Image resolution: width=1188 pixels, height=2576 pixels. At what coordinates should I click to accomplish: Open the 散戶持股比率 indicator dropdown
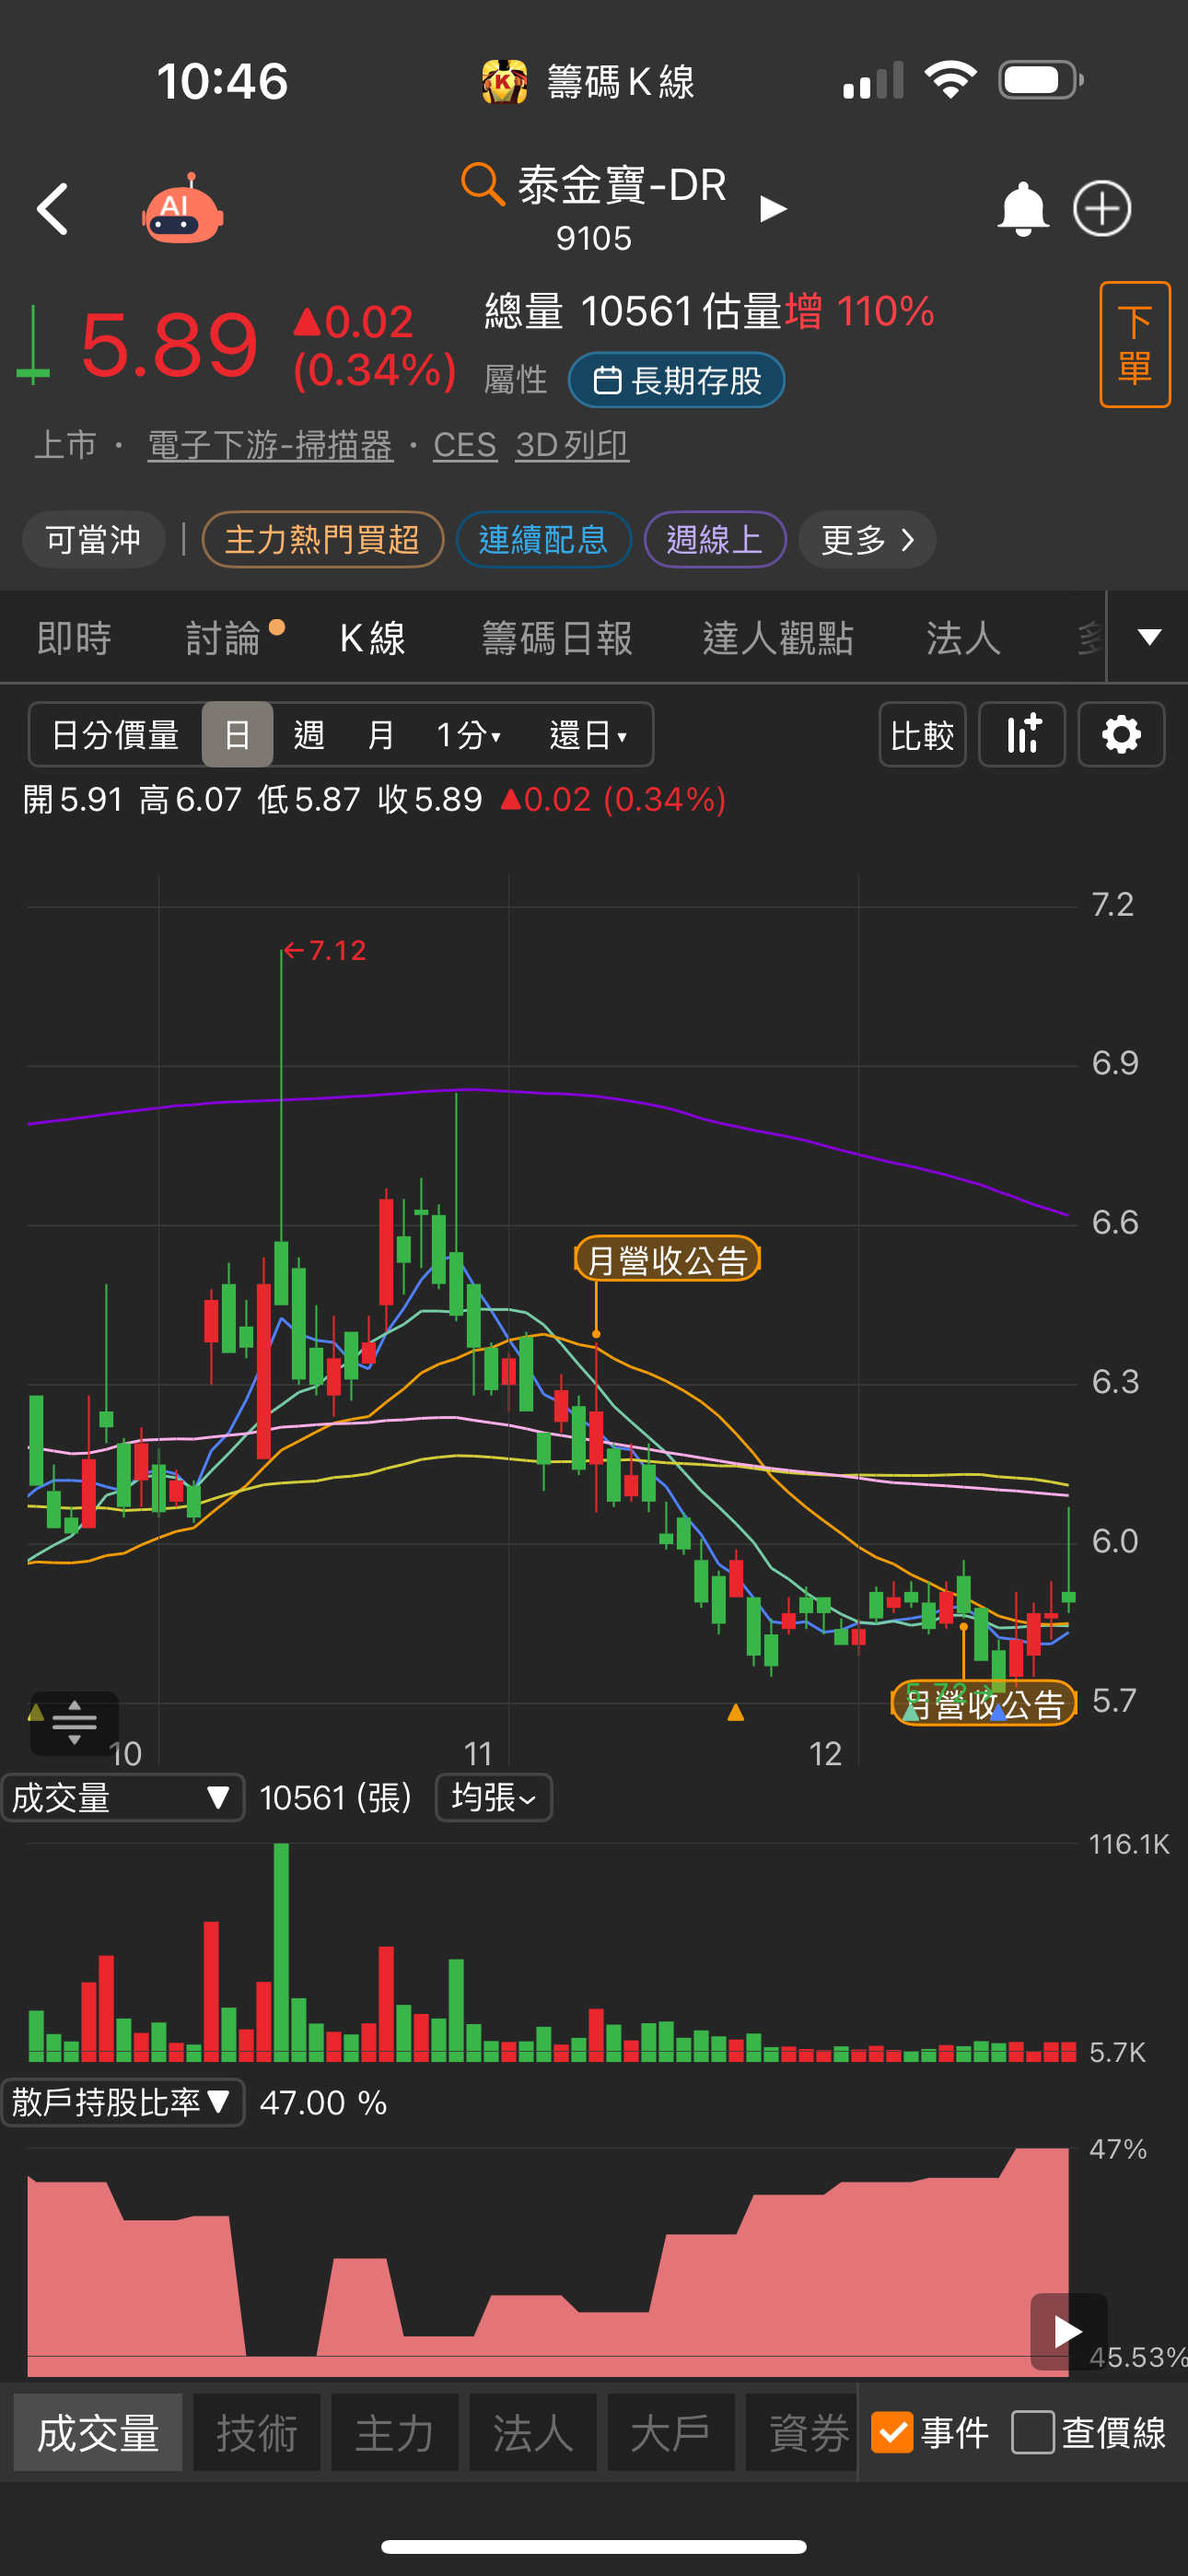coord(123,2102)
